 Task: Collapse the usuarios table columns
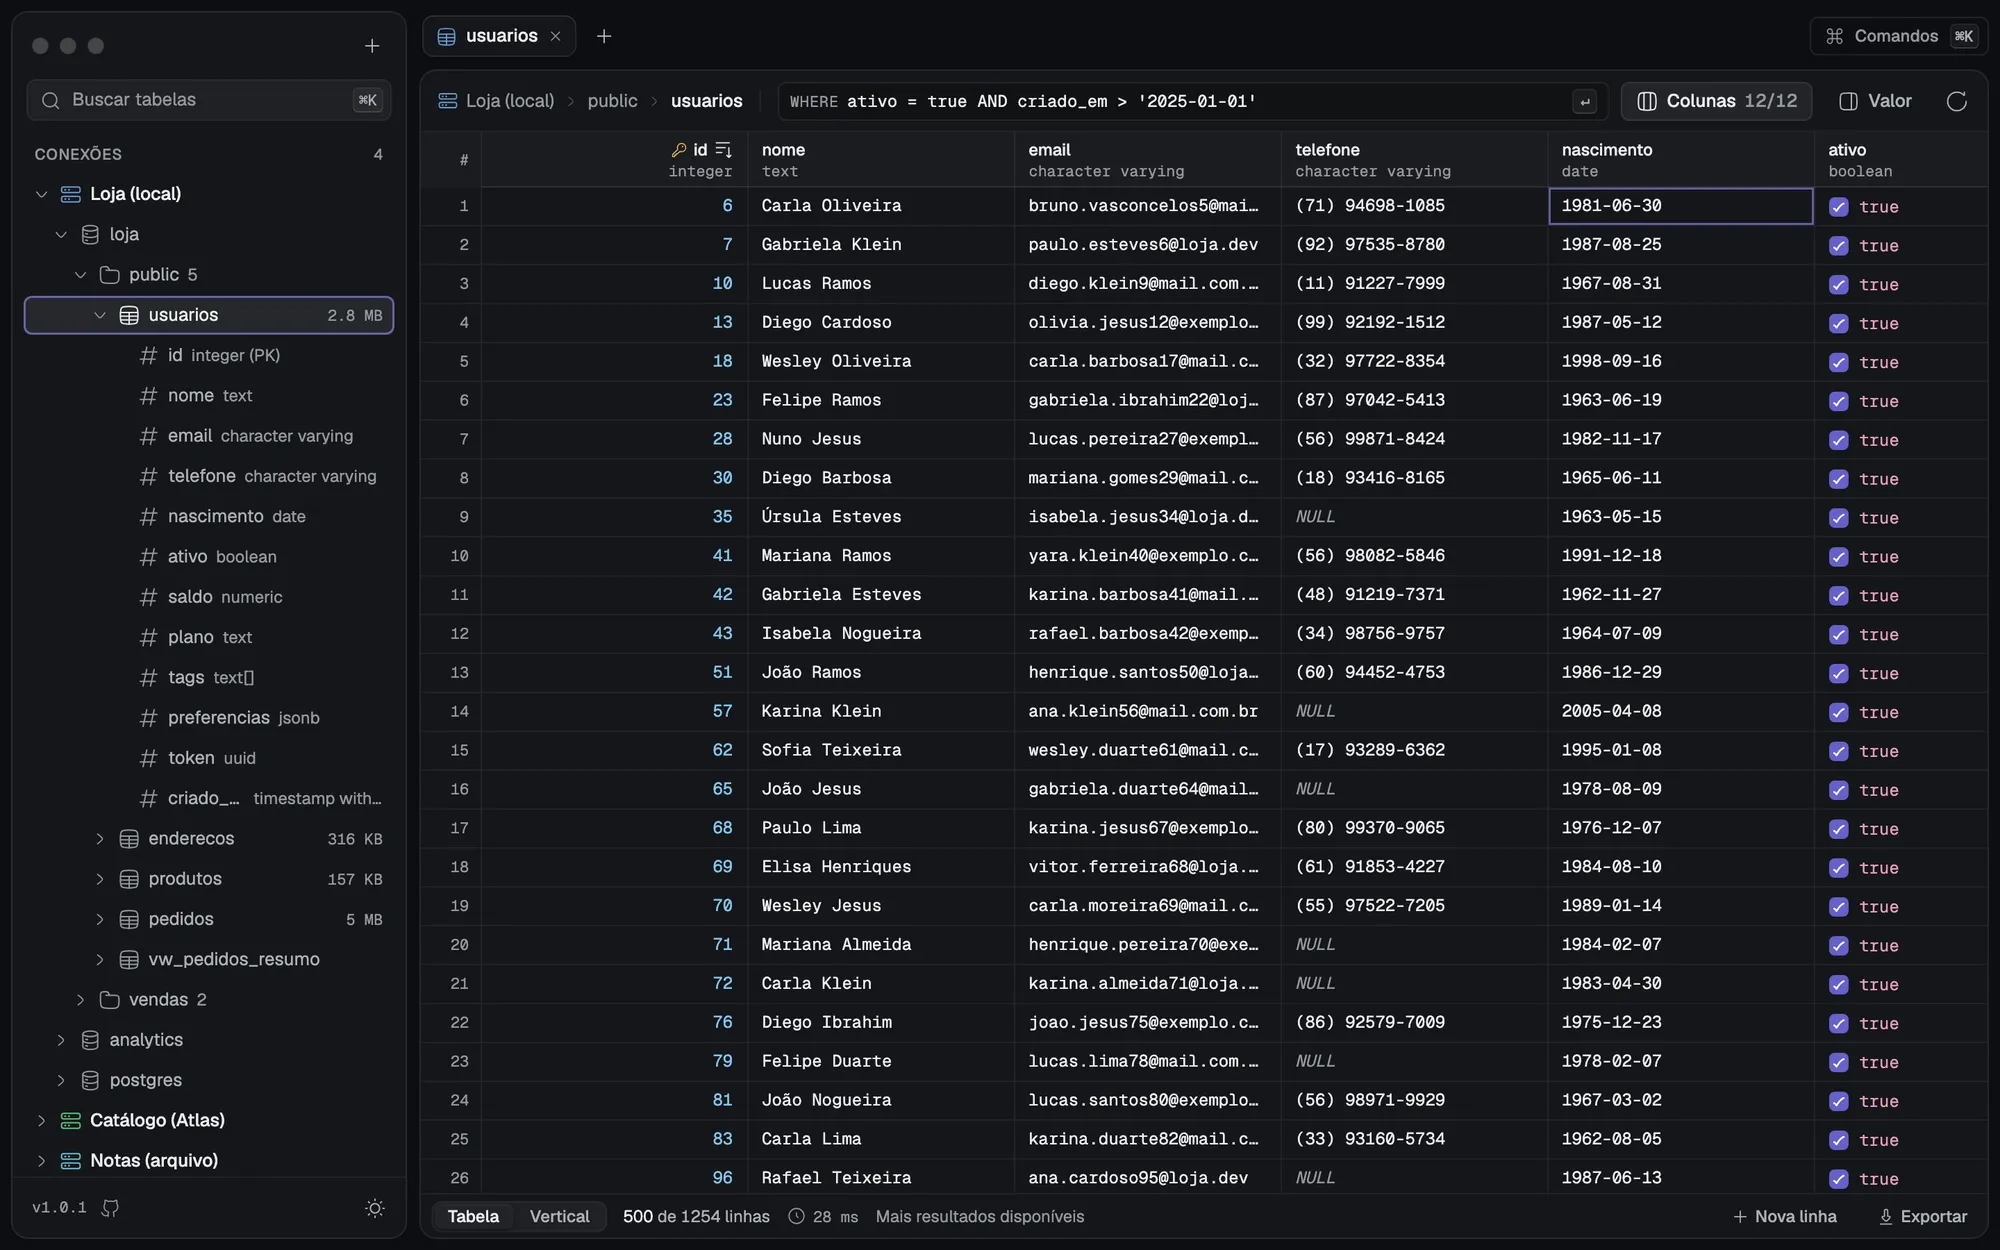[100, 315]
